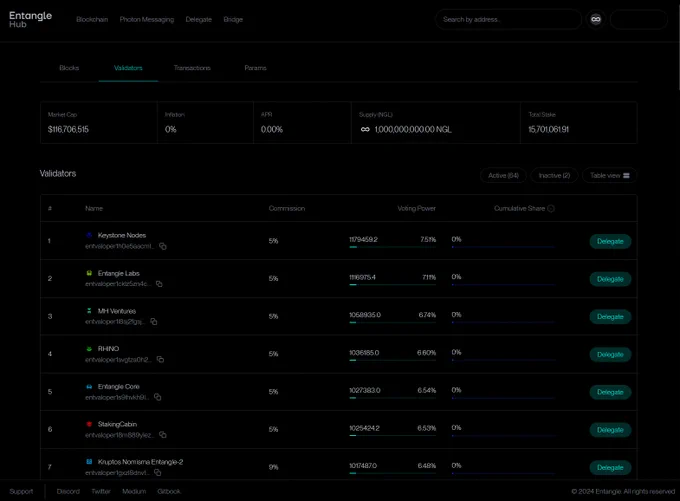This screenshot has width=680, height=501.
Task: Click the Total Stake value 15,701,061.91
Action: pos(549,129)
